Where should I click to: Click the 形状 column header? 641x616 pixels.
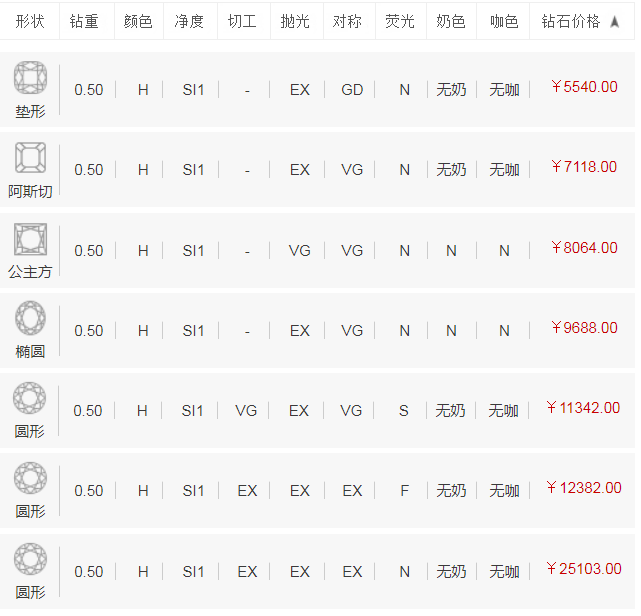click(x=30, y=21)
